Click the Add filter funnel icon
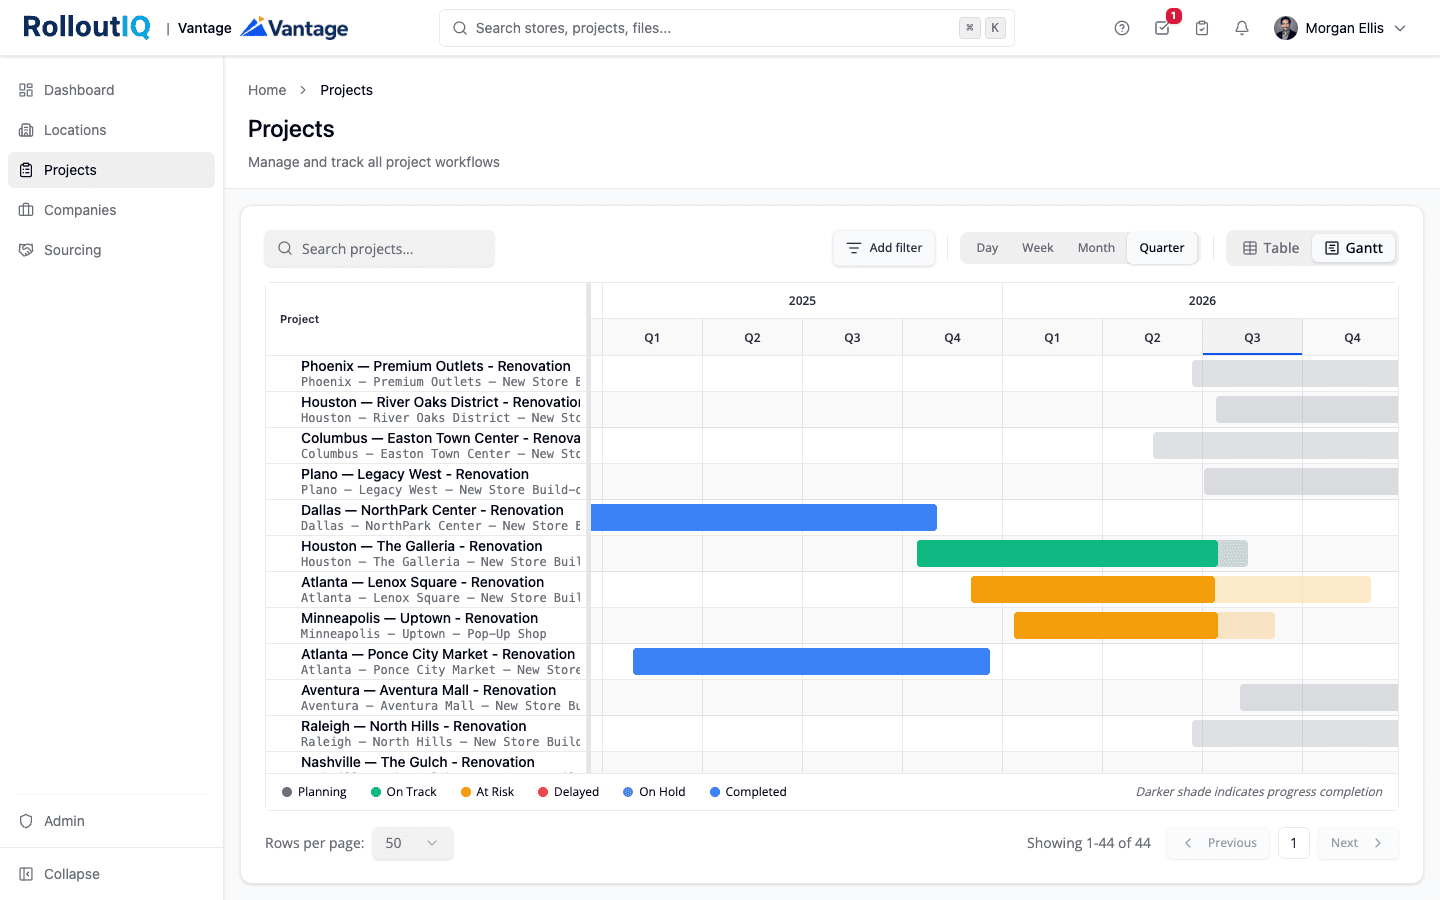 (854, 248)
